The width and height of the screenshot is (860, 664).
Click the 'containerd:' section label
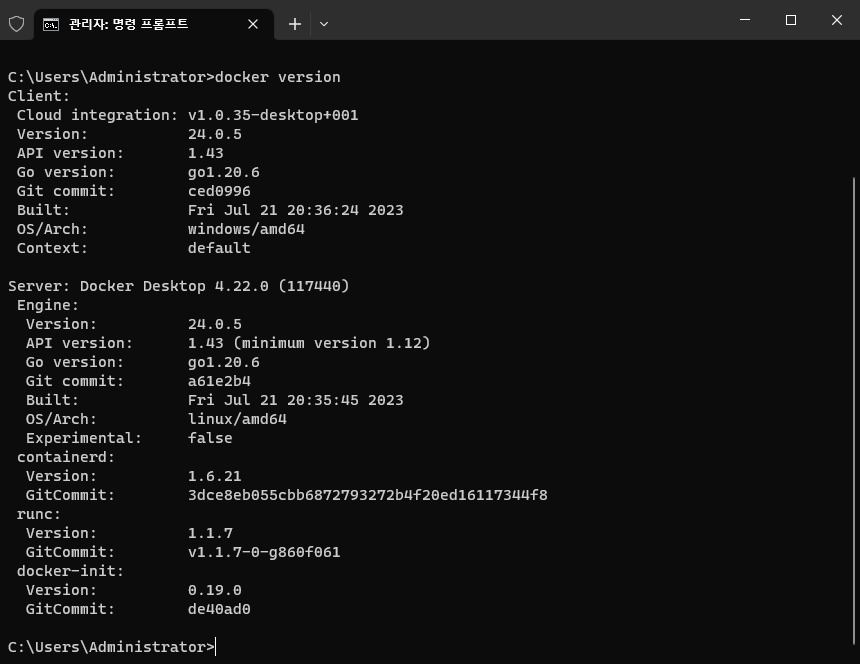pos(66,457)
